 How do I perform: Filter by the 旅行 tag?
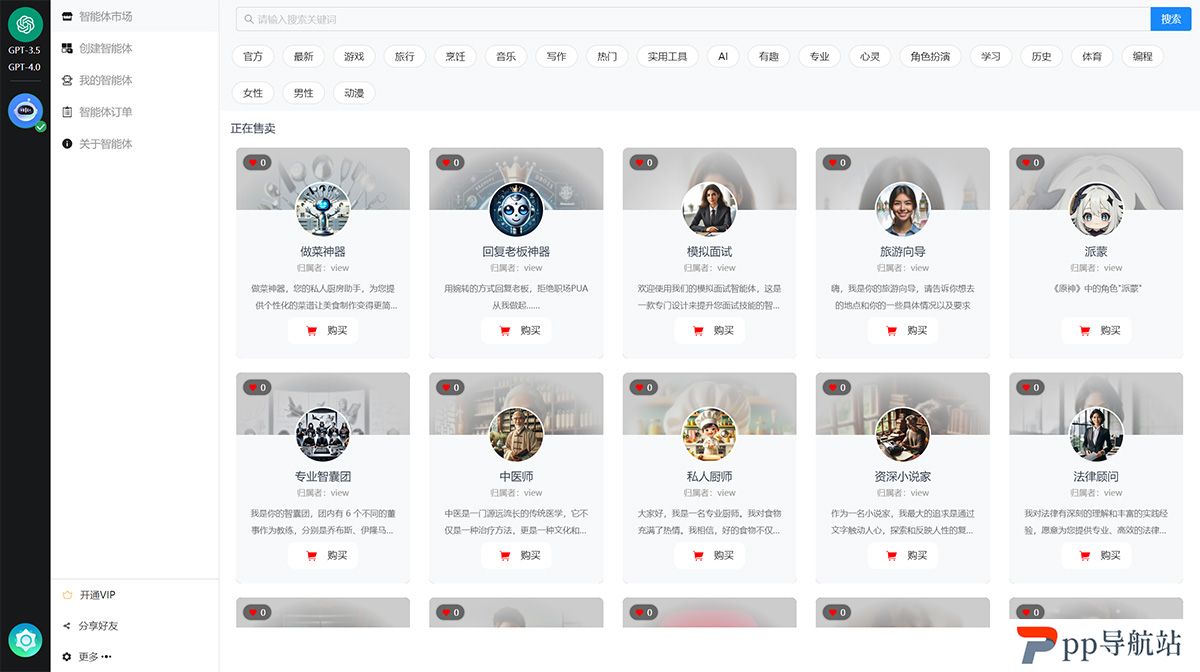405,57
